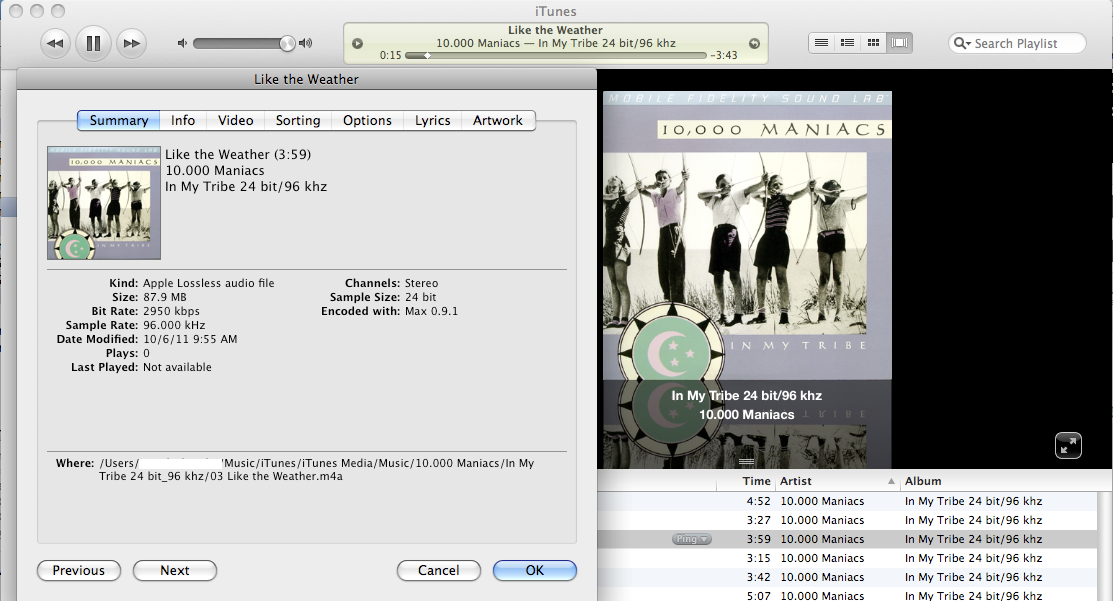Open the Artwork tab
The height and width of the screenshot is (601, 1113).
click(x=498, y=121)
